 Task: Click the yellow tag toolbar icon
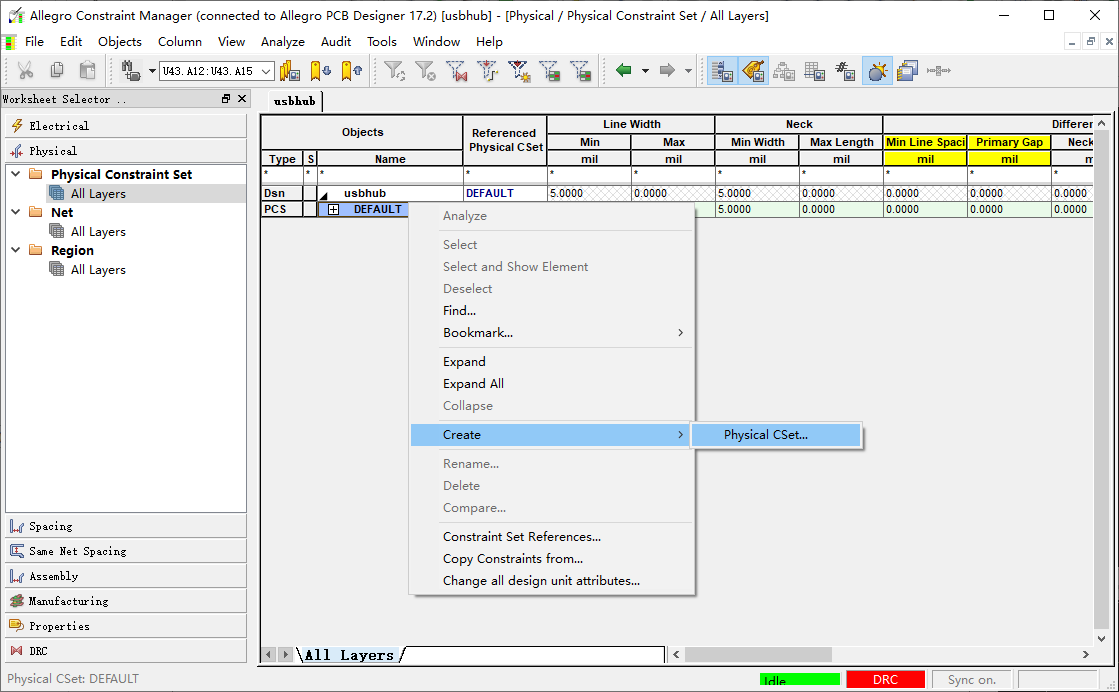coord(754,71)
